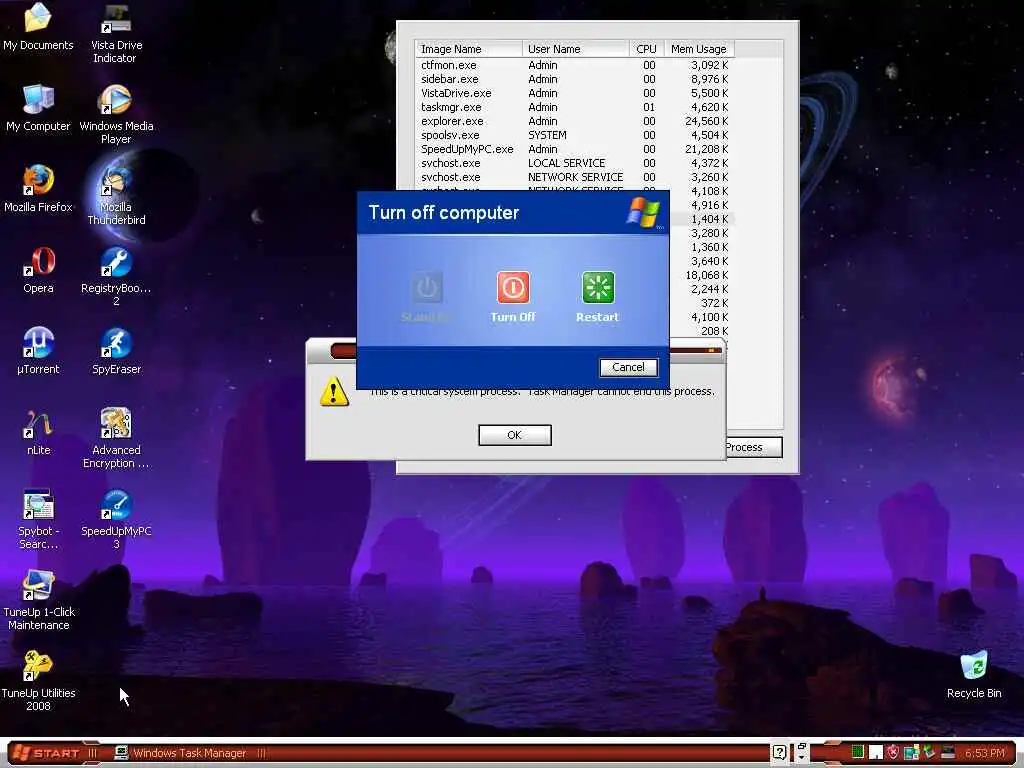The width and height of the screenshot is (1024, 768).
Task: Click the greyed-out Stand By icon
Action: coord(427,287)
